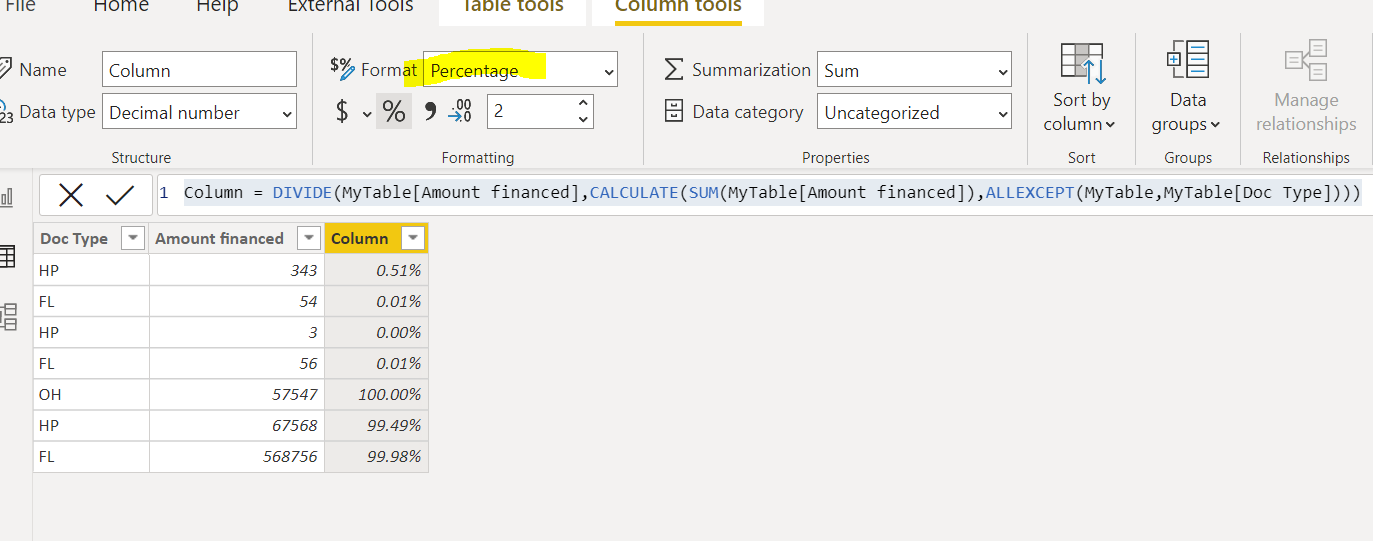Toggle the percentage format button
This screenshot has height=541, width=1373.
pyautogui.click(x=394, y=112)
